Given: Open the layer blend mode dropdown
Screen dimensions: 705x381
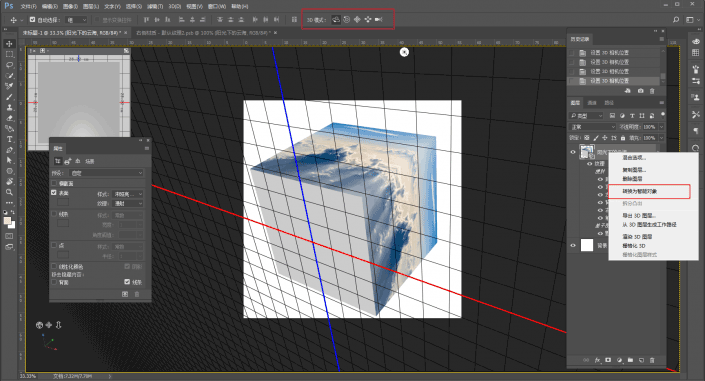Looking at the screenshot, I should pos(593,127).
